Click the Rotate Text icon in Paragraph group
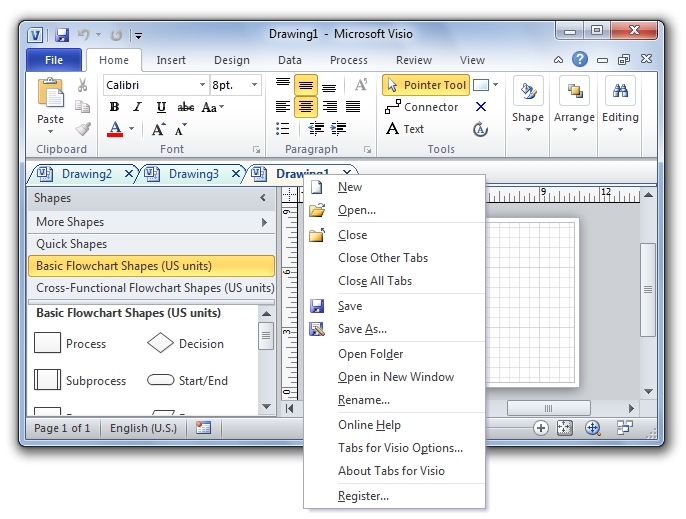Viewport: 686px width, 519px height. [x=361, y=84]
